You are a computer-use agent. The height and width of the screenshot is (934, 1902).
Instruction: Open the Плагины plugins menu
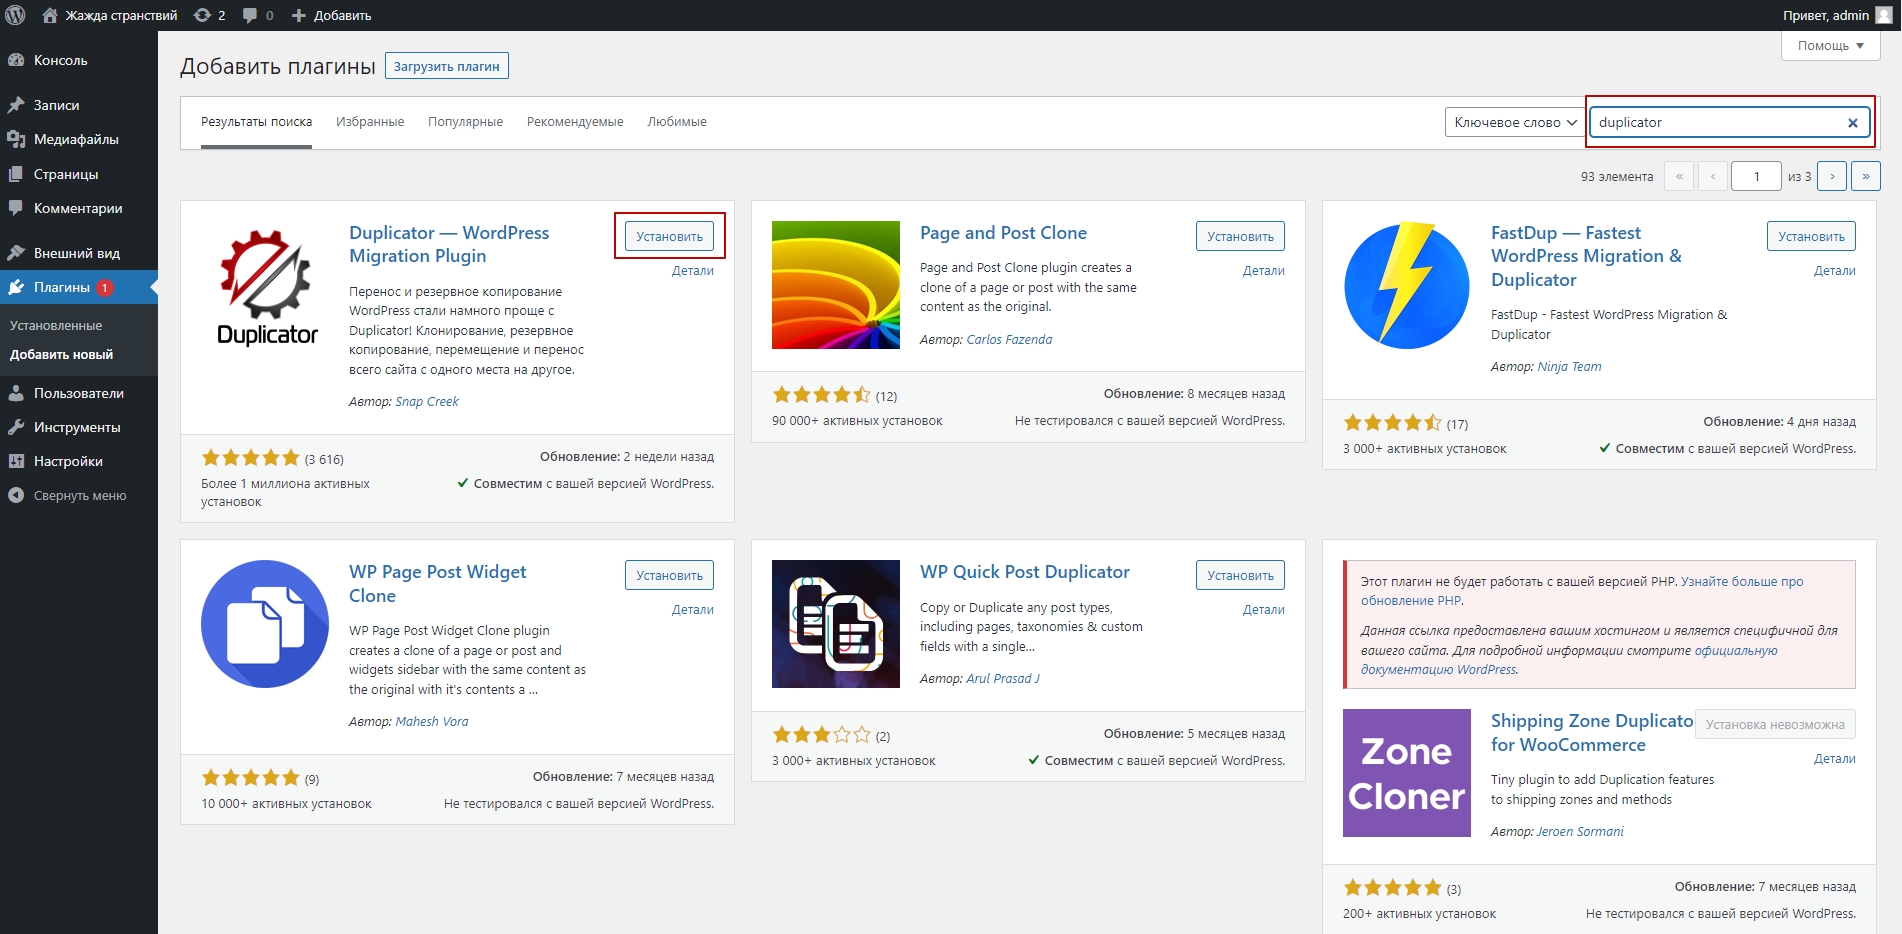[x=79, y=287]
